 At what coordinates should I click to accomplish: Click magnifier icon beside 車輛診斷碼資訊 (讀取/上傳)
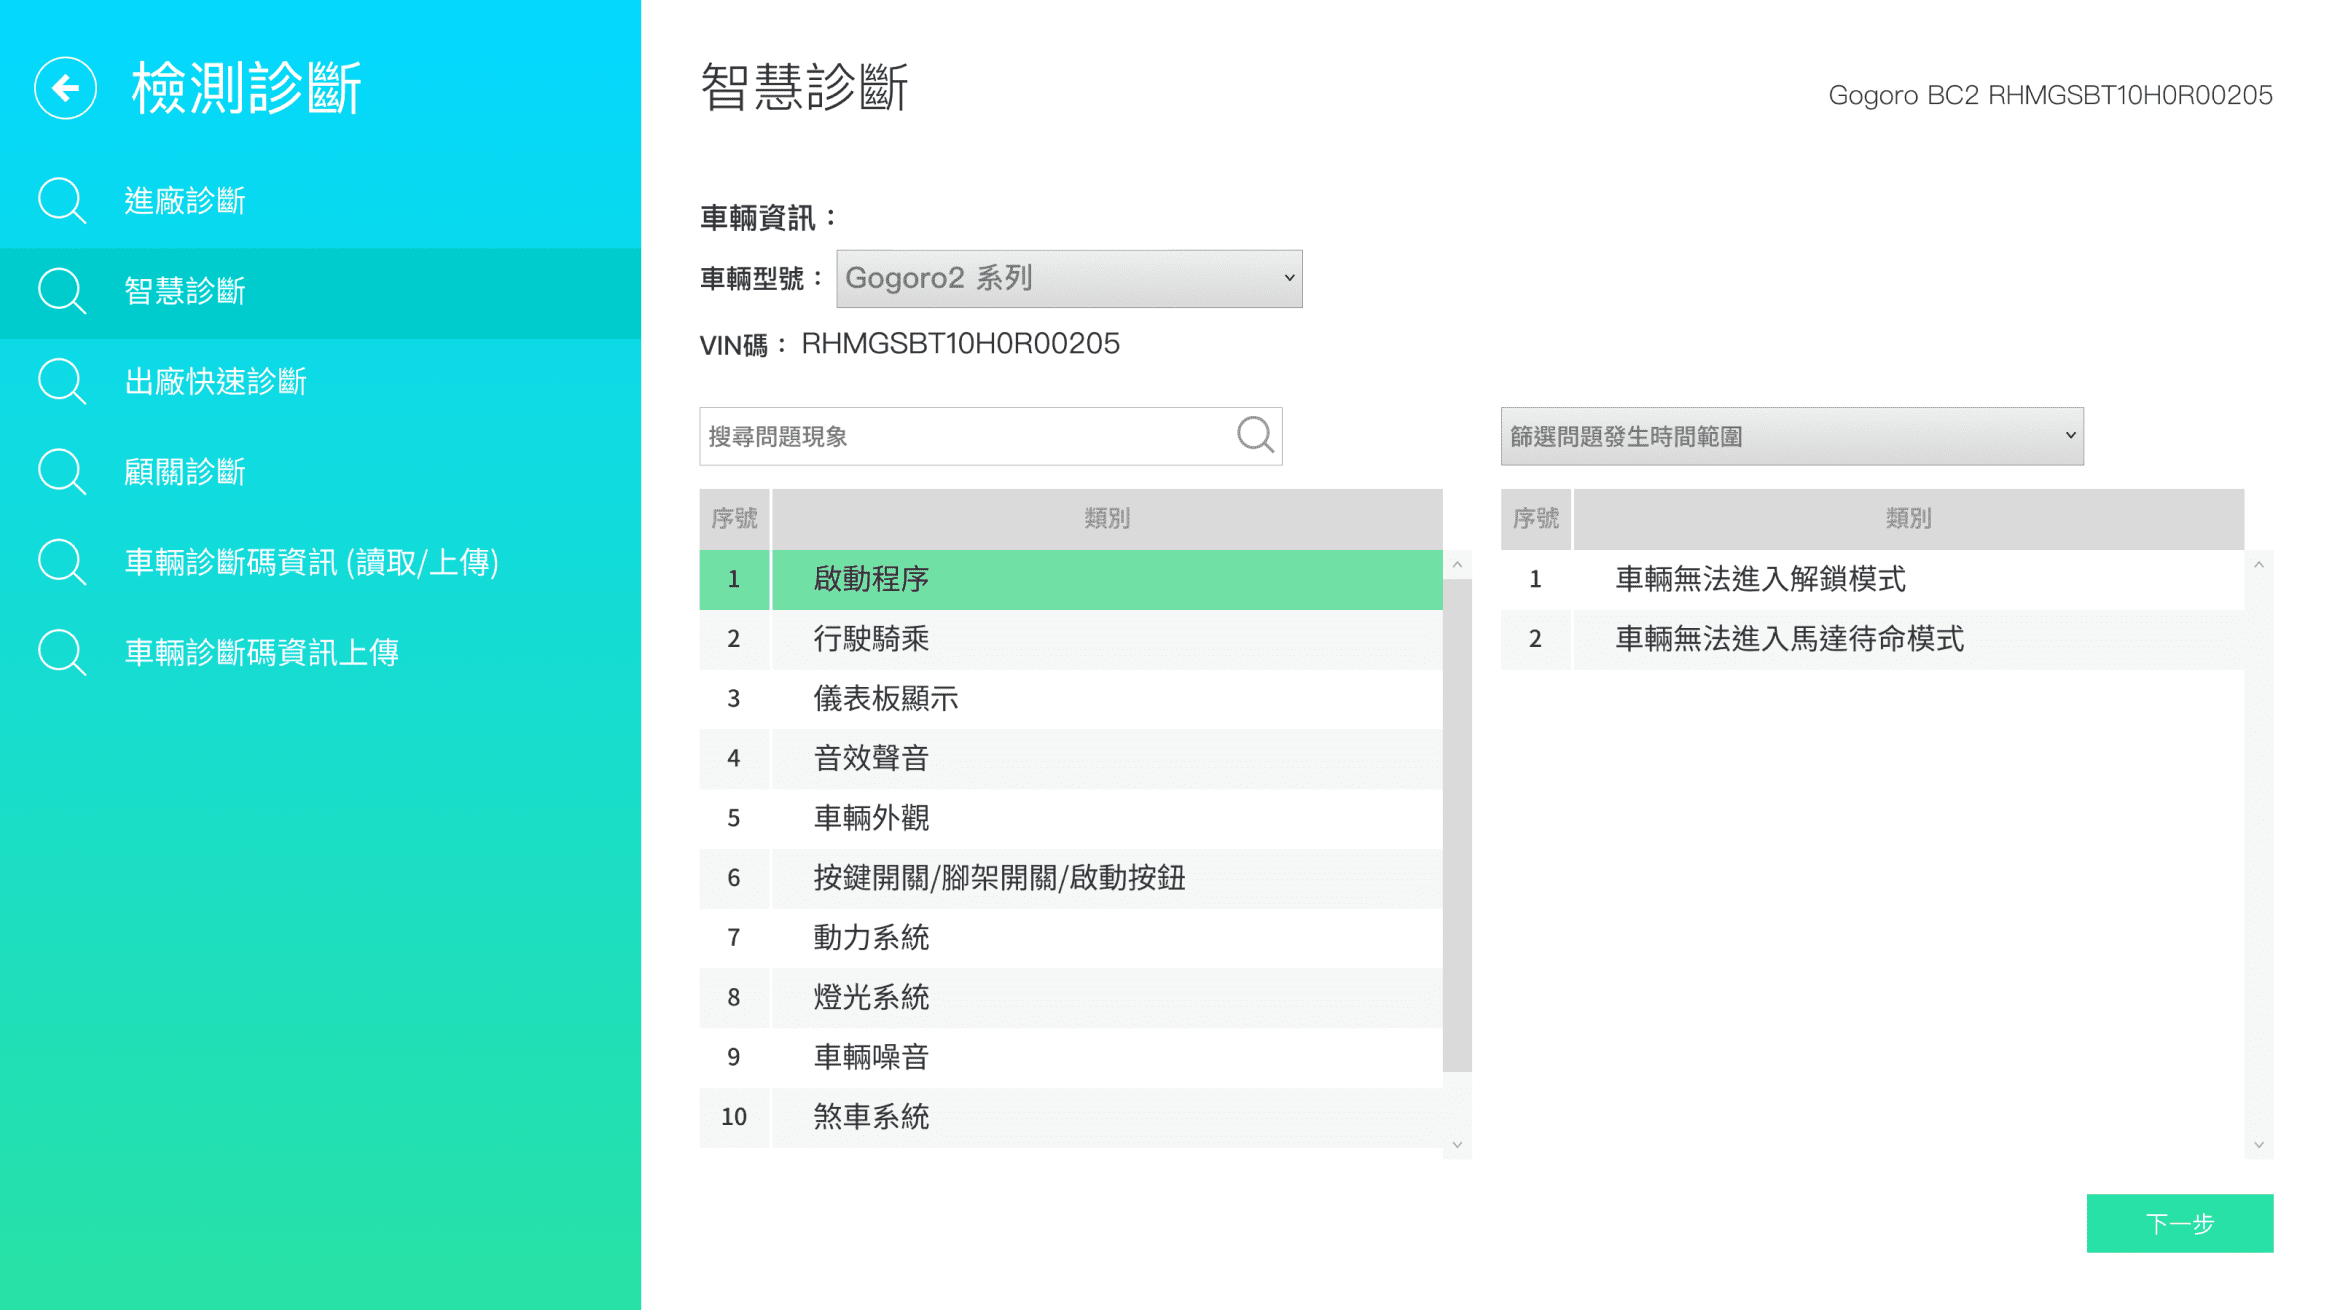pyautogui.click(x=62, y=562)
